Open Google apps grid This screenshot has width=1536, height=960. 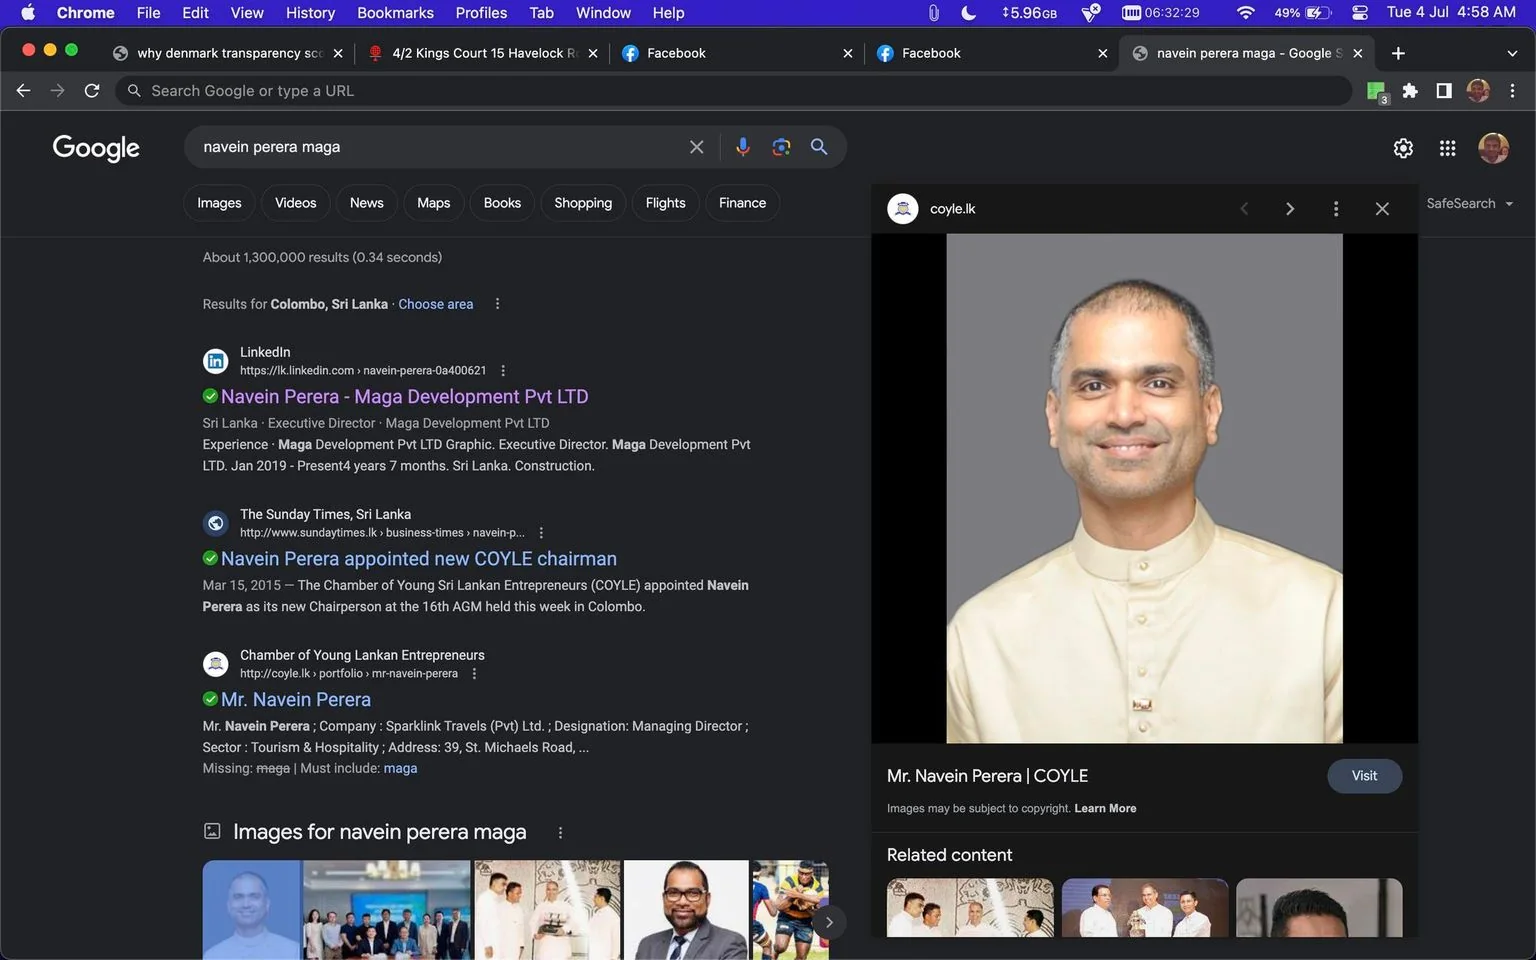[x=1447, y=148]
